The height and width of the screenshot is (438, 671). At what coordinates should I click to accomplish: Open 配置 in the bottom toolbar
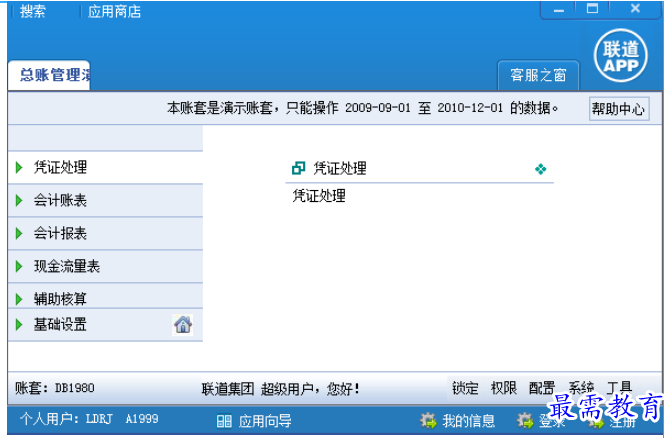pyautogui.click(x=542, y=388)
